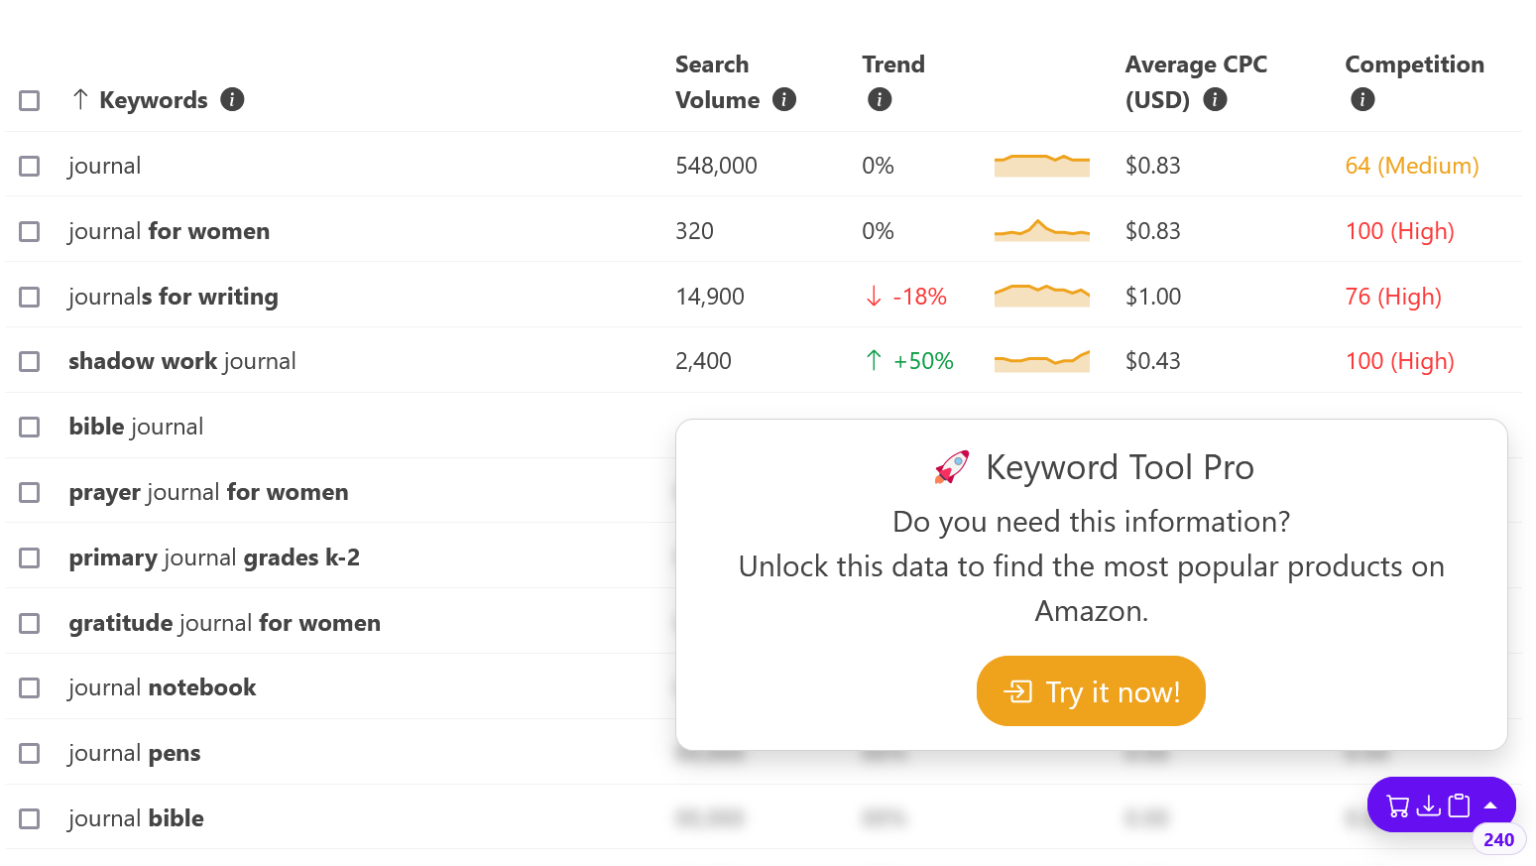Select the 'shadow work journal' row checkbox
The image size is (1536, 866).
(29, 361)
